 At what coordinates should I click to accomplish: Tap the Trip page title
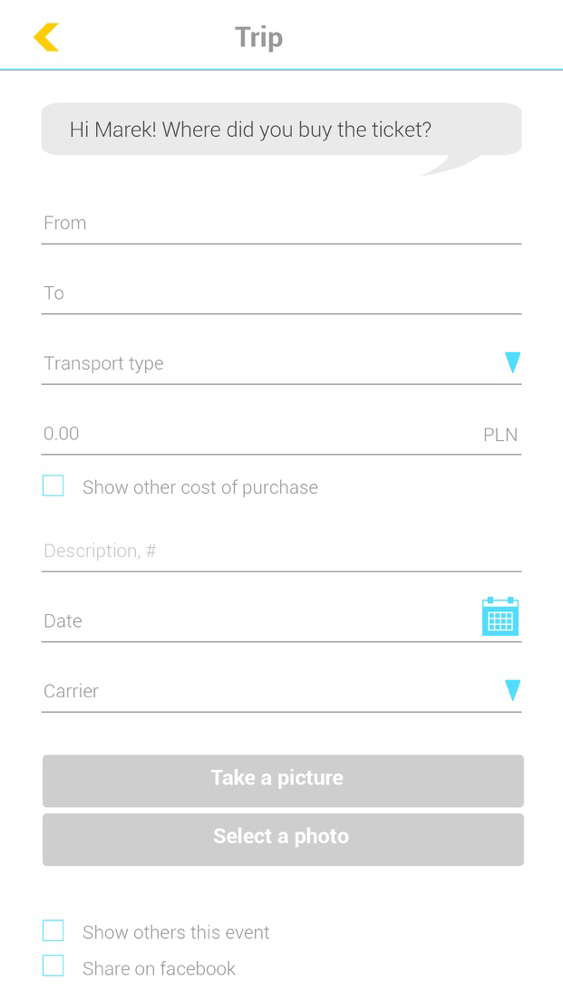pos(259,38)
